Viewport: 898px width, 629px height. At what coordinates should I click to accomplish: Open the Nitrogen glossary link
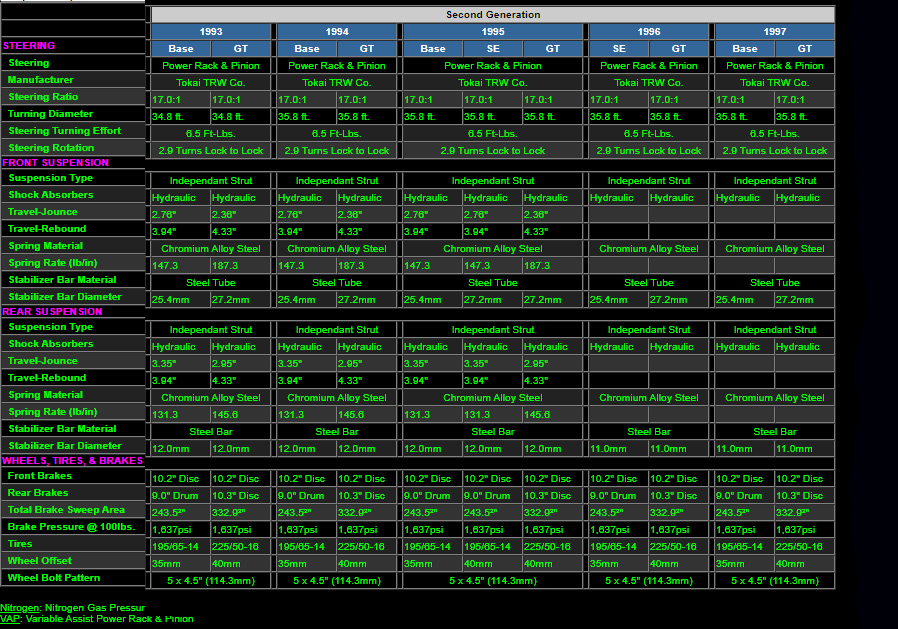[x=19, y=608]
